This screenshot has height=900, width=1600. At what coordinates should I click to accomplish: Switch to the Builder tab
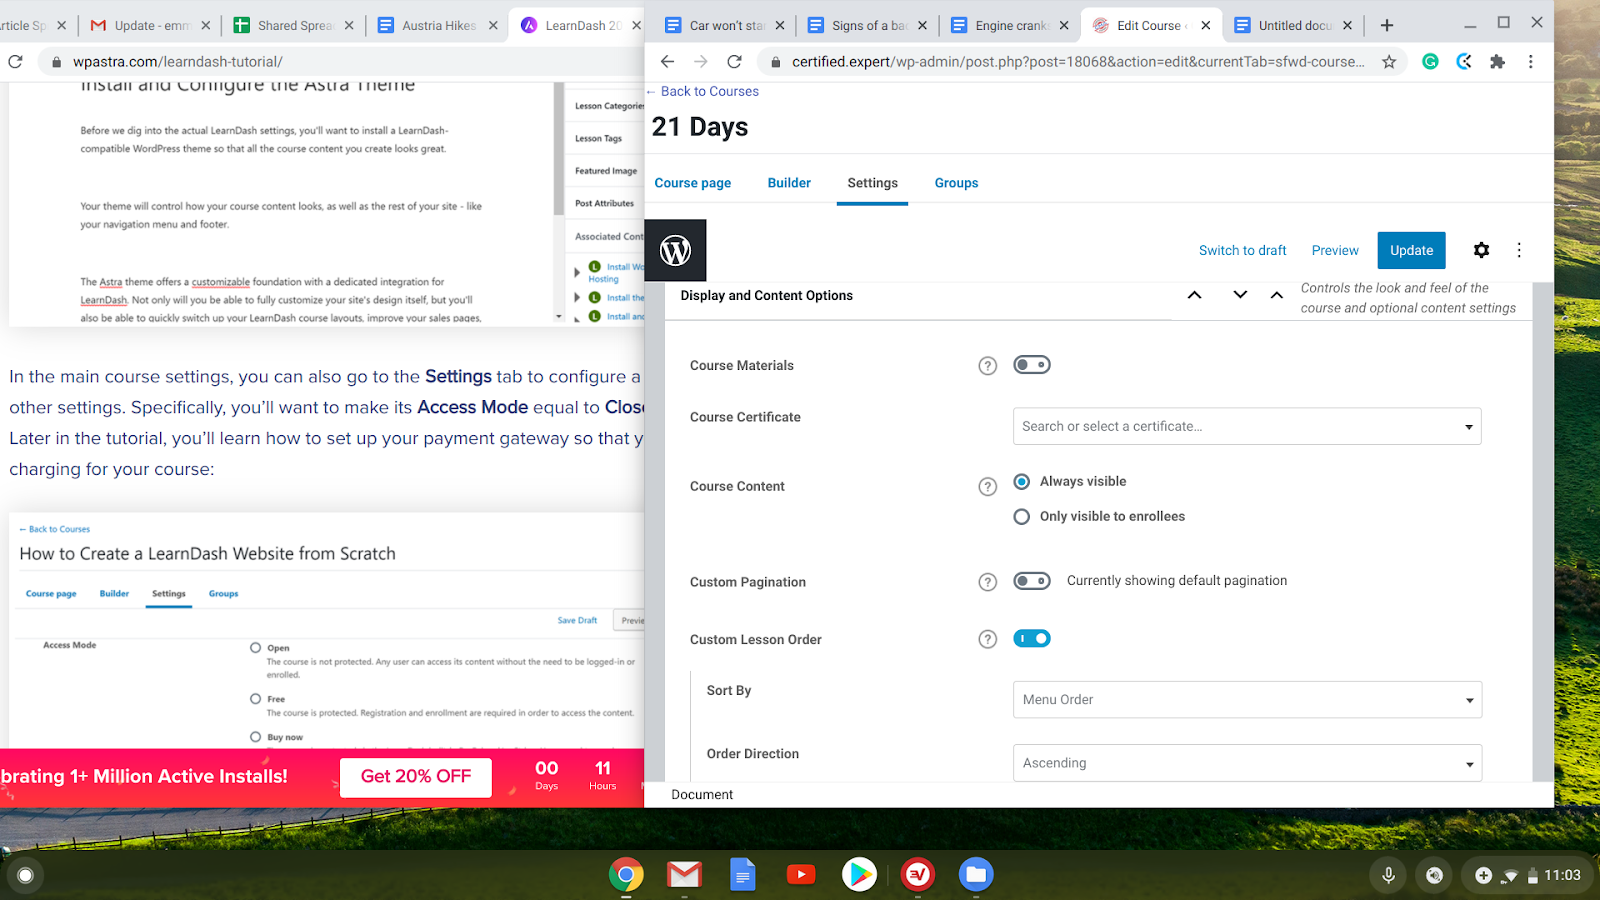[789, 183]
